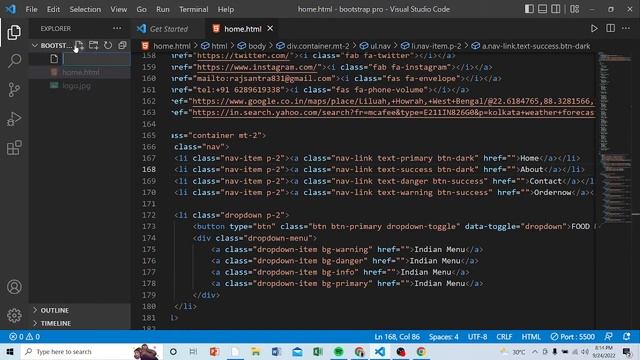
Task: Select logo.jpg in the file tree
Action: pos(76,86)
